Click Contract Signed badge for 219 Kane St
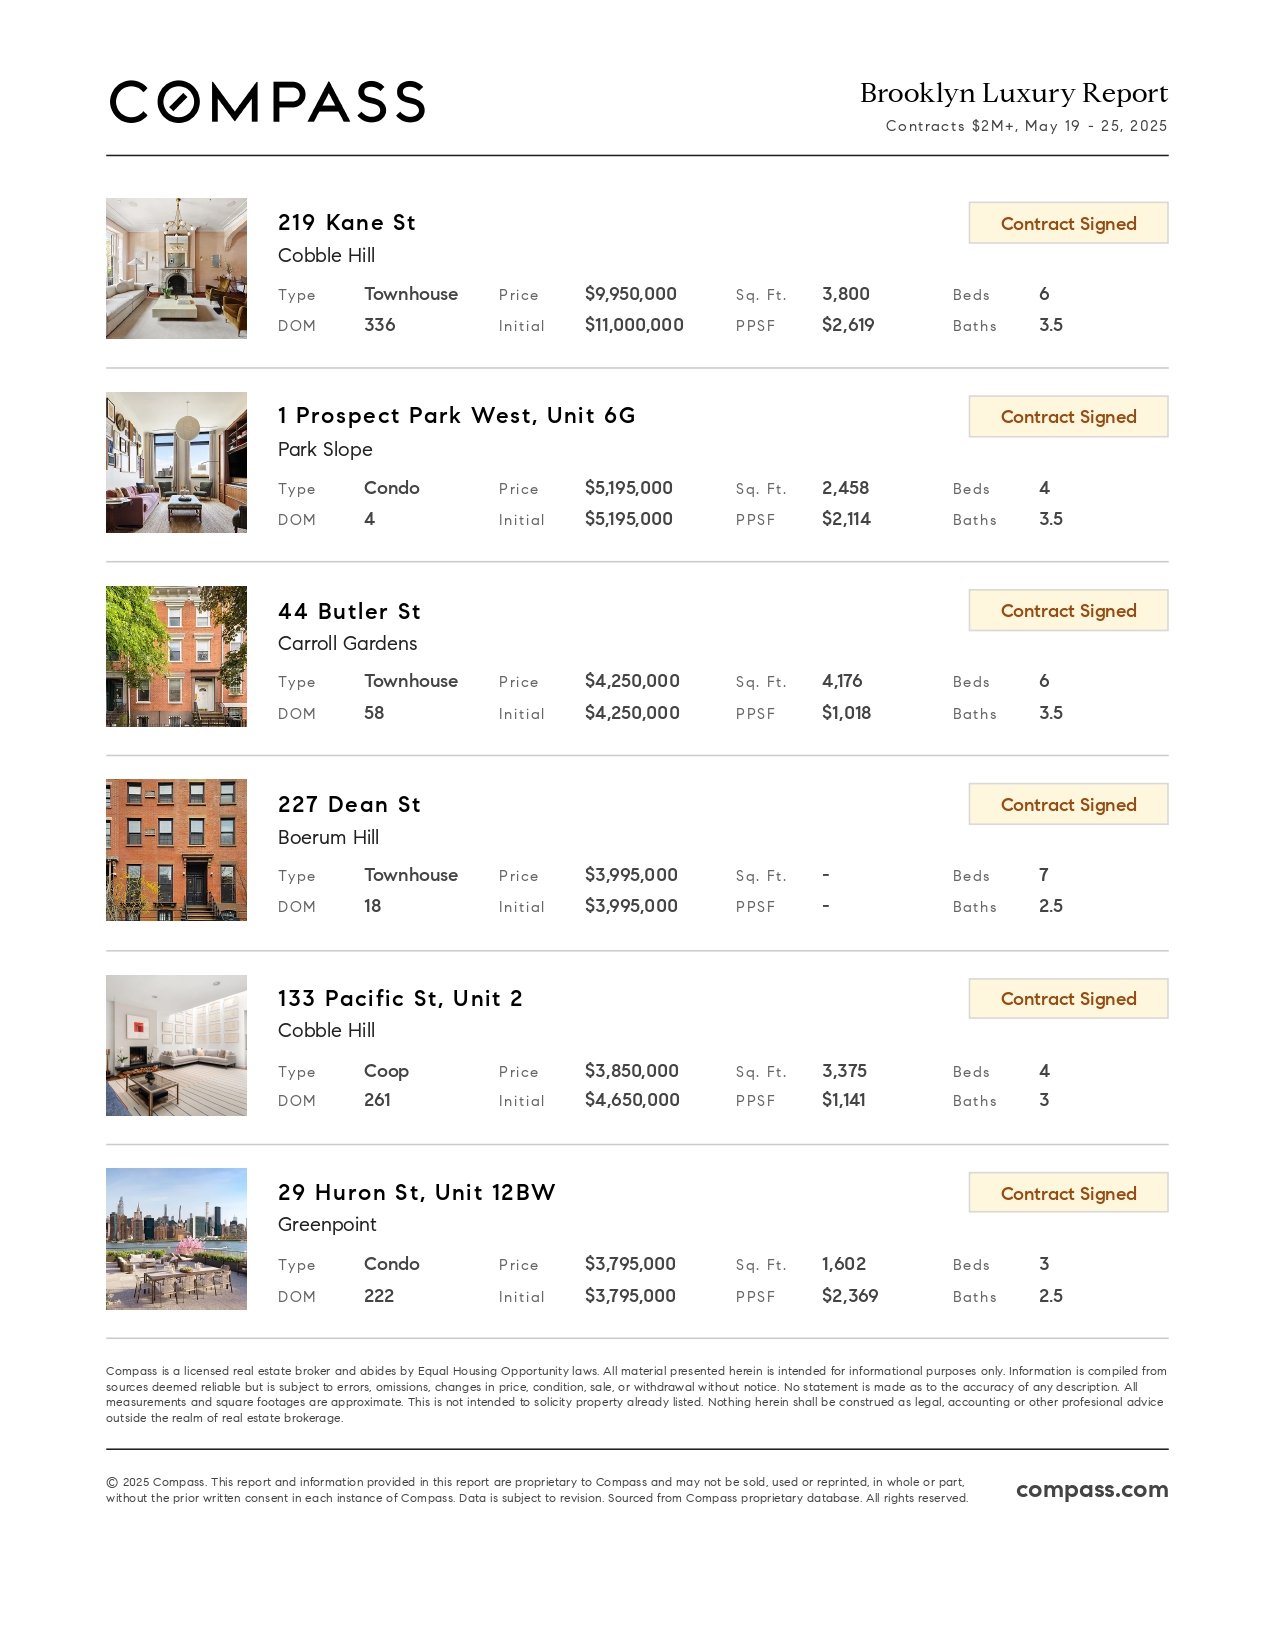 pos(1068,223)
